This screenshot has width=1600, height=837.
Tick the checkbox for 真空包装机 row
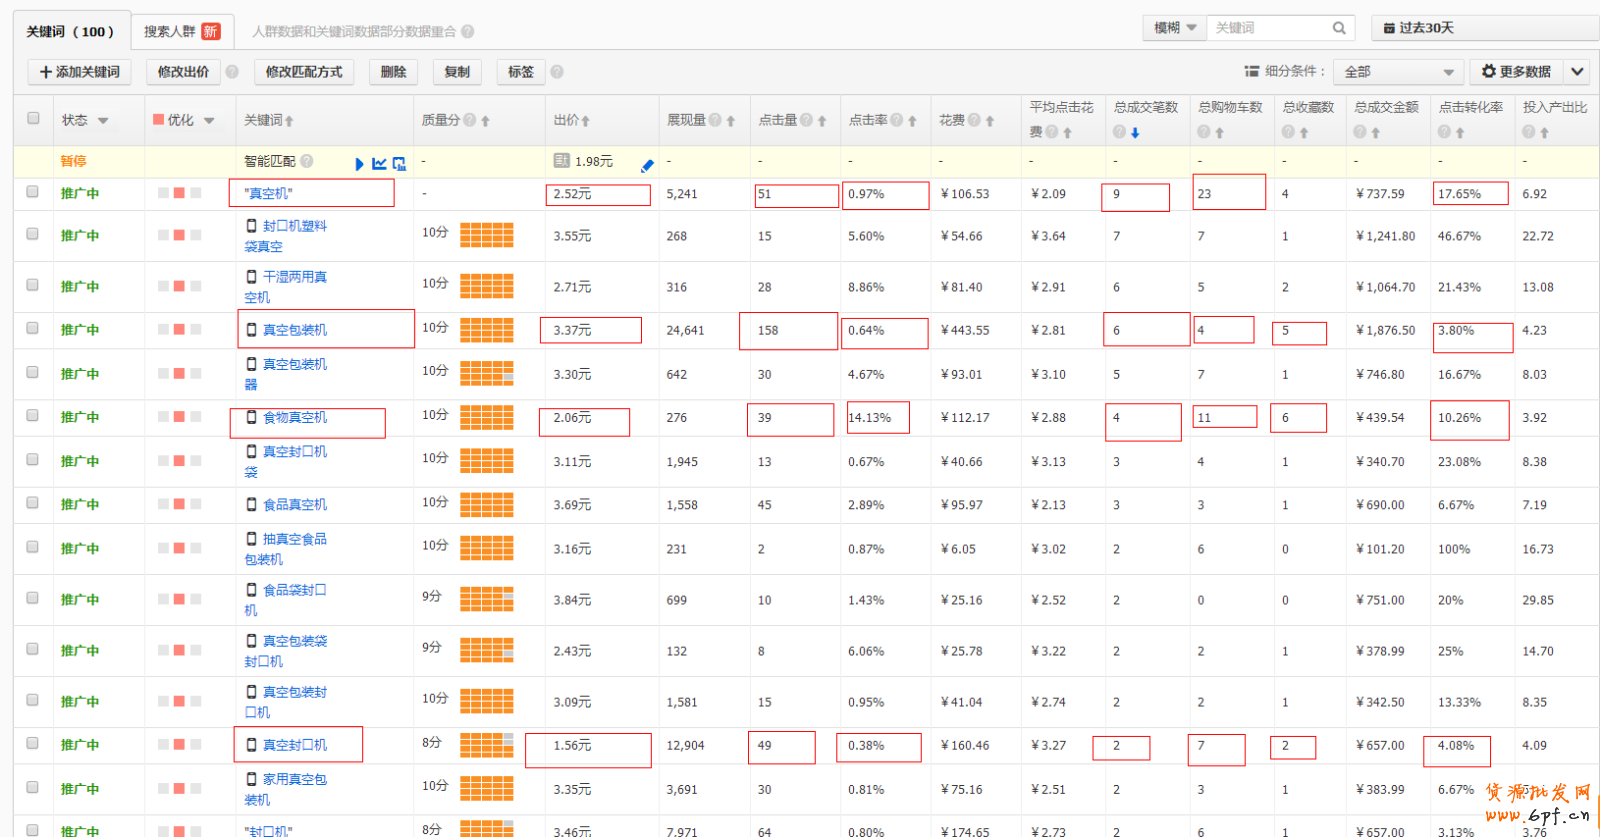click(x=33, y=328)
